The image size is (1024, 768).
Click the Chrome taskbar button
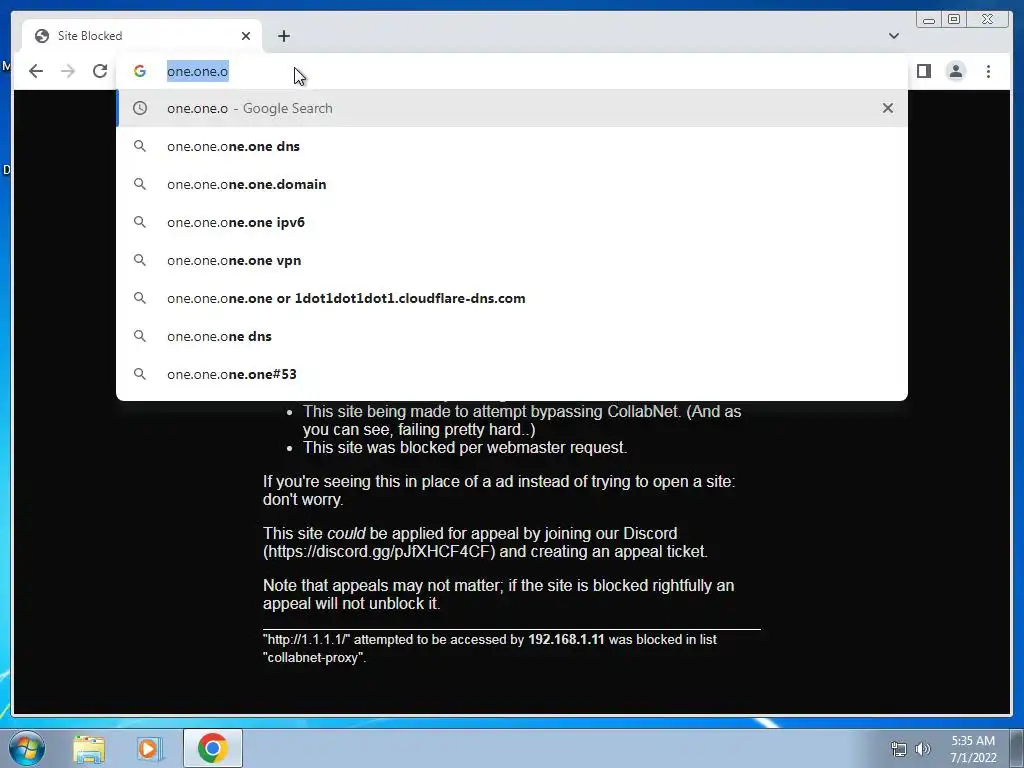(x=213, y=748)
